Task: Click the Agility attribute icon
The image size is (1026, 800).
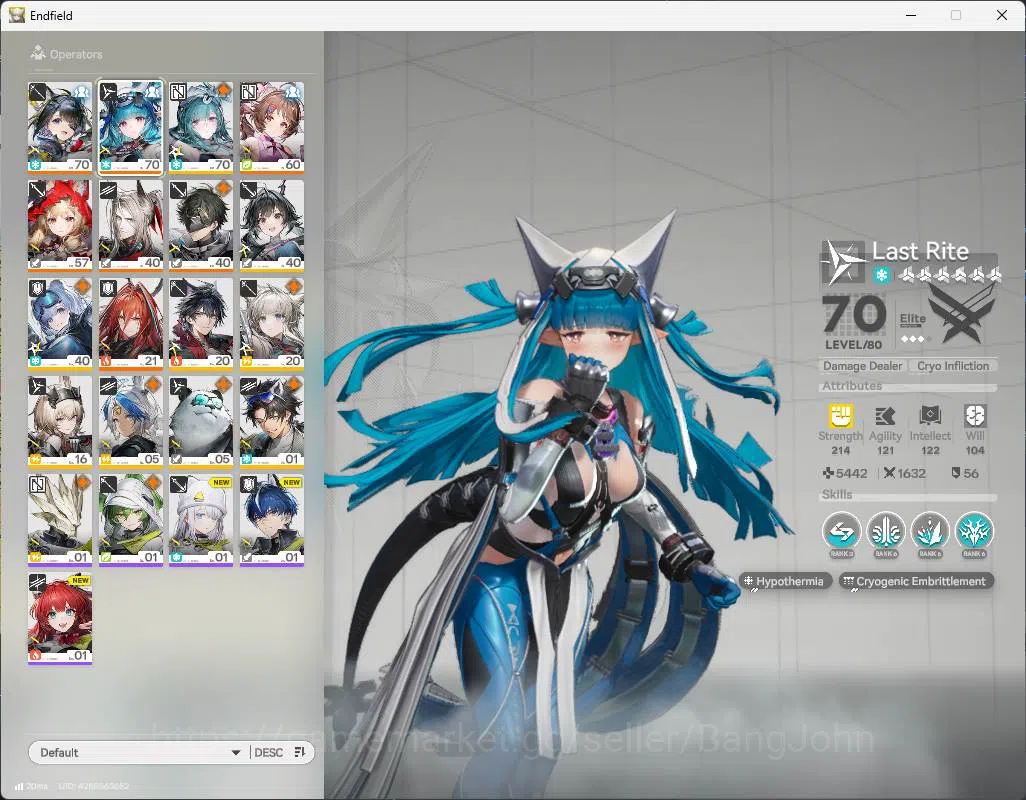Action: [885, 415]
